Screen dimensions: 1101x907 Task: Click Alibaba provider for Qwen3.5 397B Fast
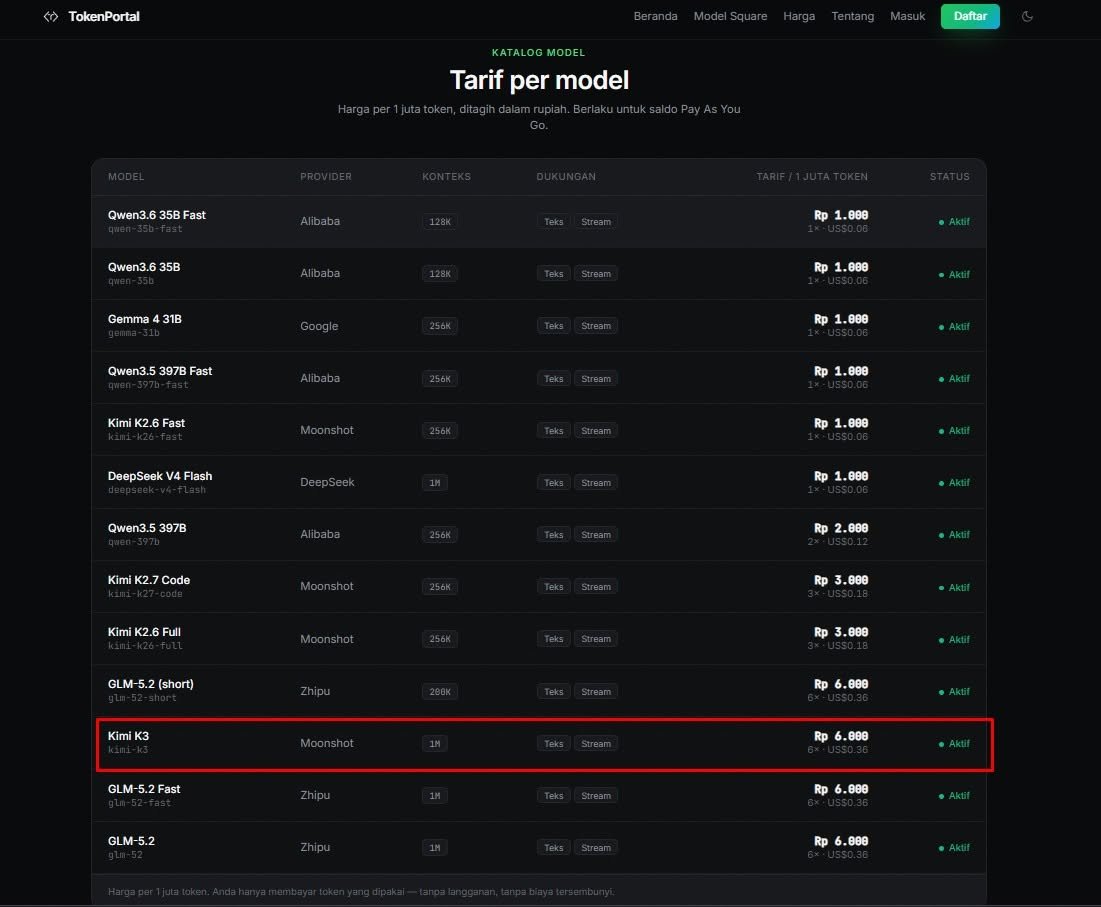[x=319, y=378]
